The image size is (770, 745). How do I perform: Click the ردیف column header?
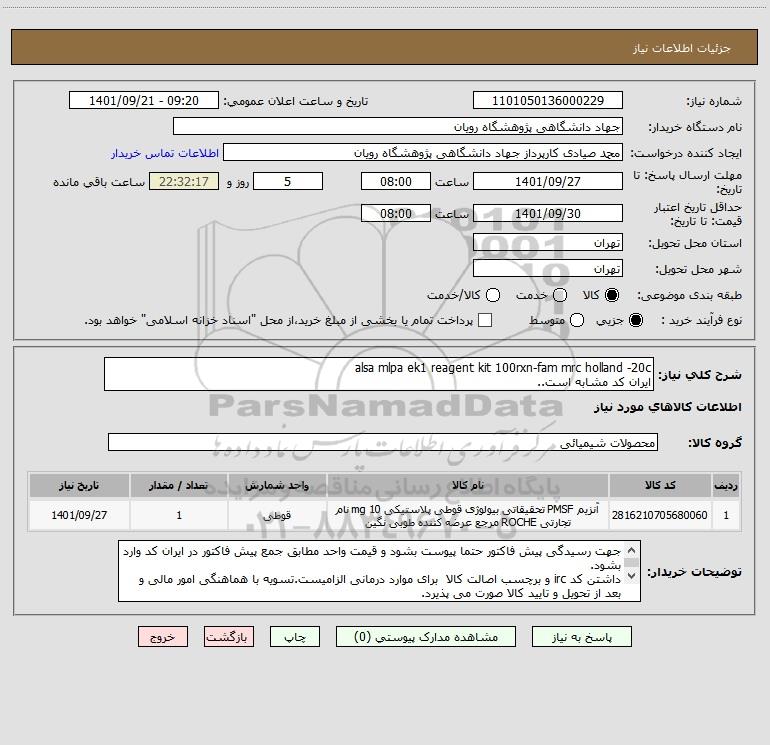pos(726,485)
